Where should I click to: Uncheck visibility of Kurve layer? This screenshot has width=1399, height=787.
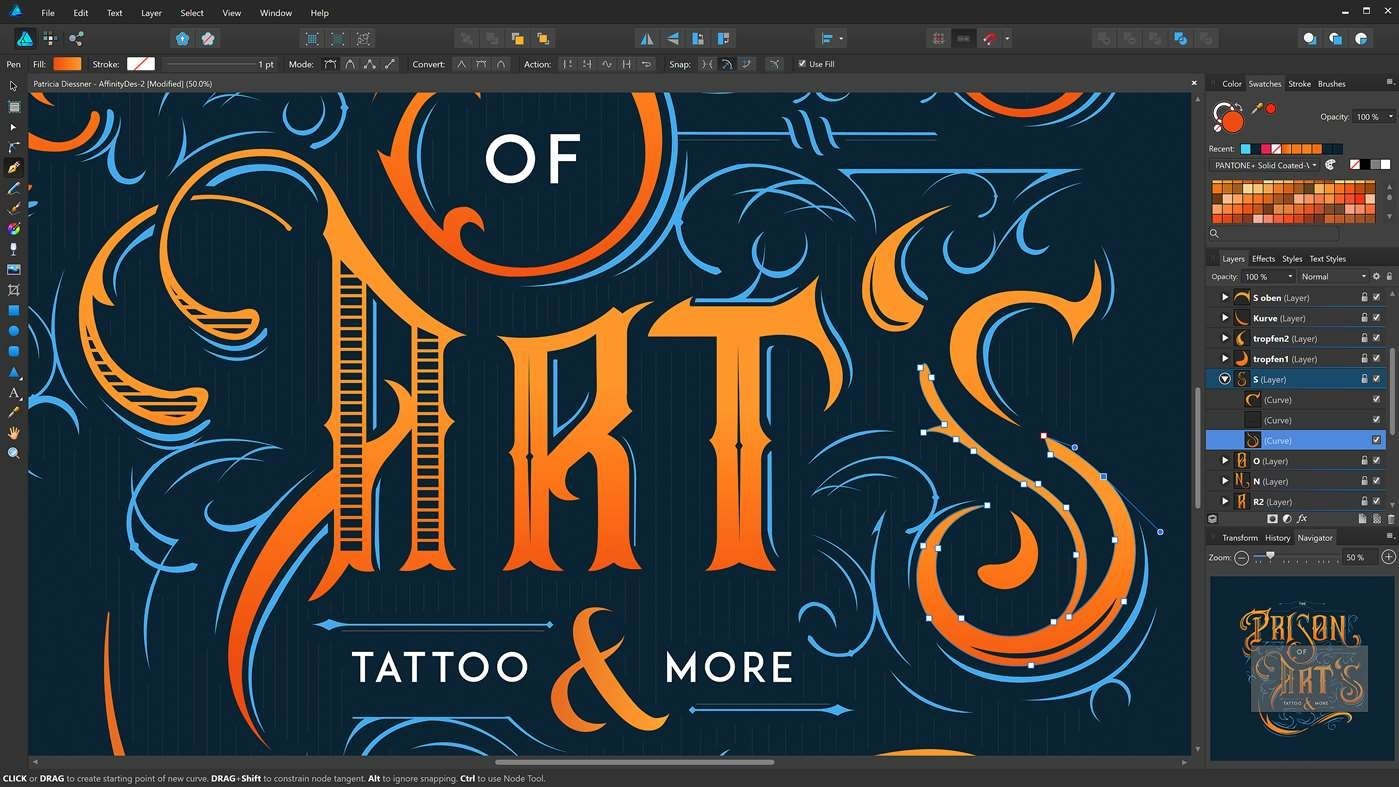click(x=1376, y=318)
